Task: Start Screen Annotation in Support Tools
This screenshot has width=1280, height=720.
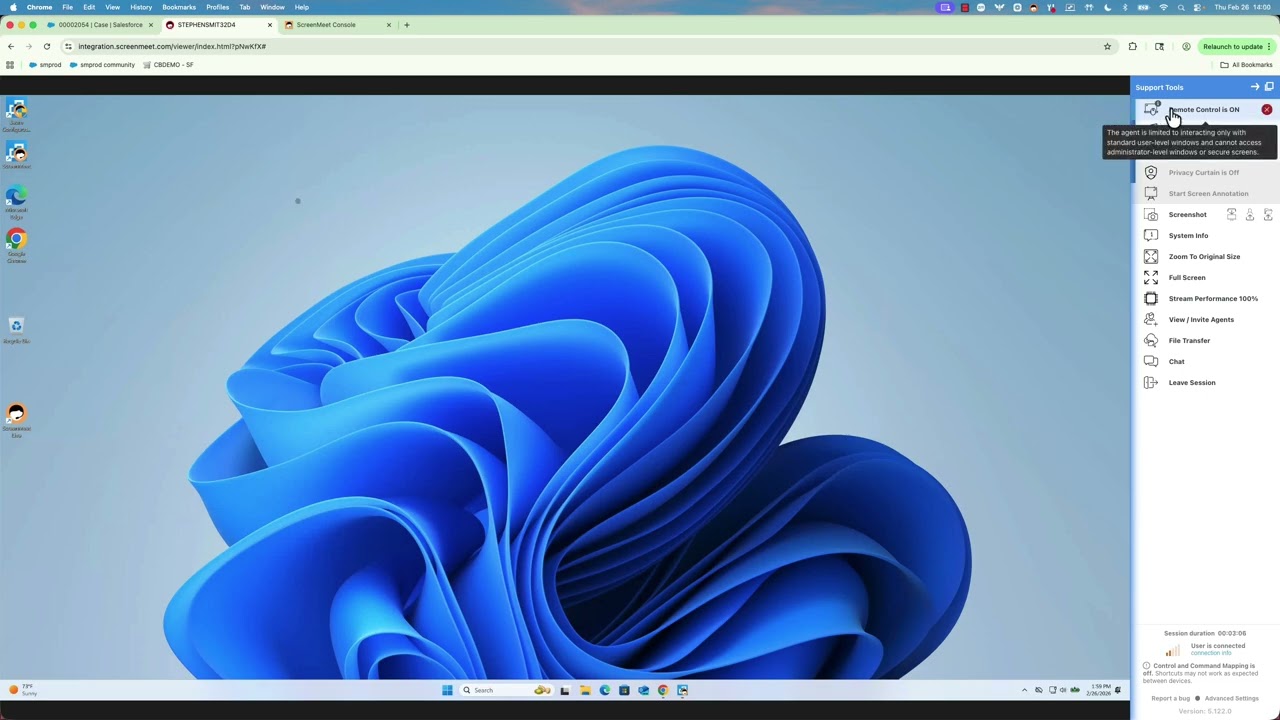Action: (x=1207, y=193)
